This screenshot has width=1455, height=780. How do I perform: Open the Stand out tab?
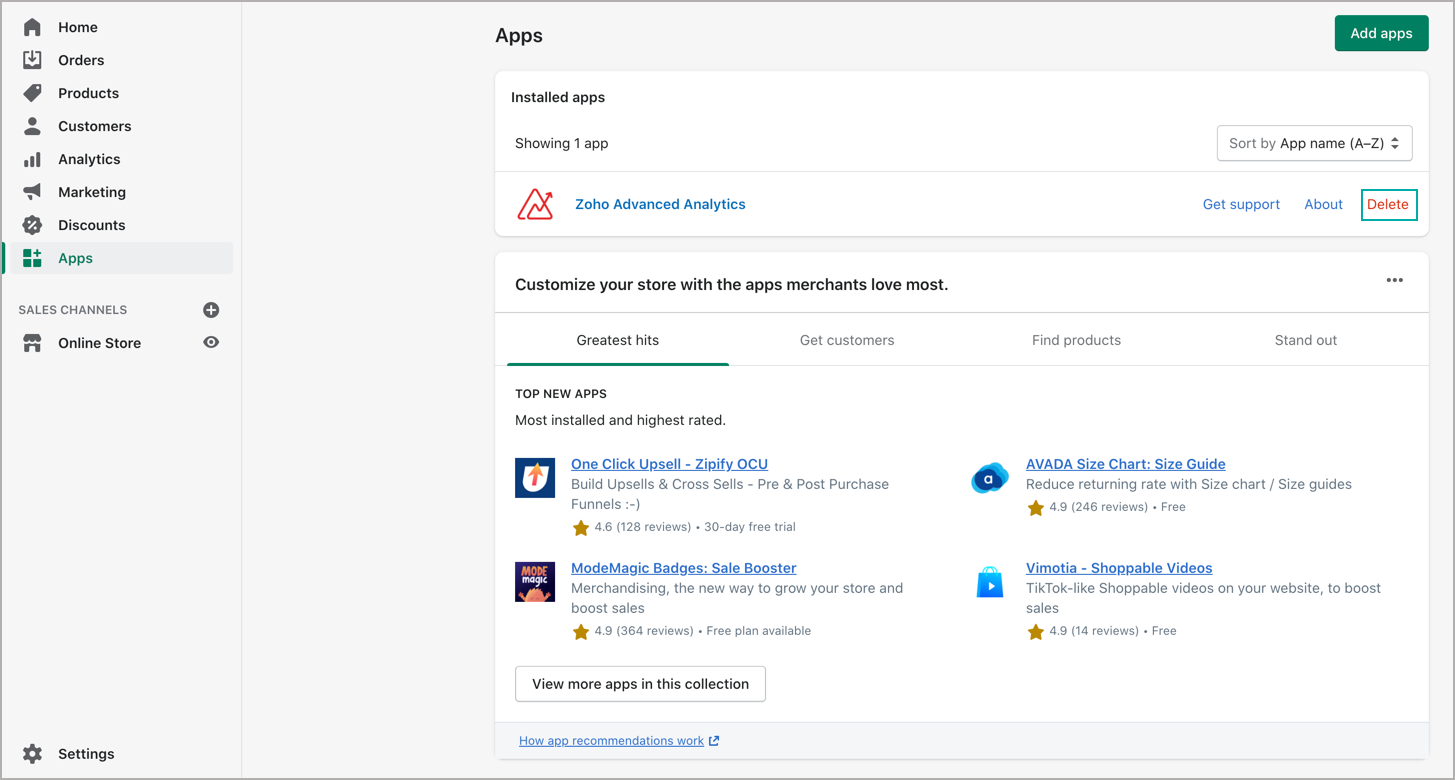[x=1305, y=340]
